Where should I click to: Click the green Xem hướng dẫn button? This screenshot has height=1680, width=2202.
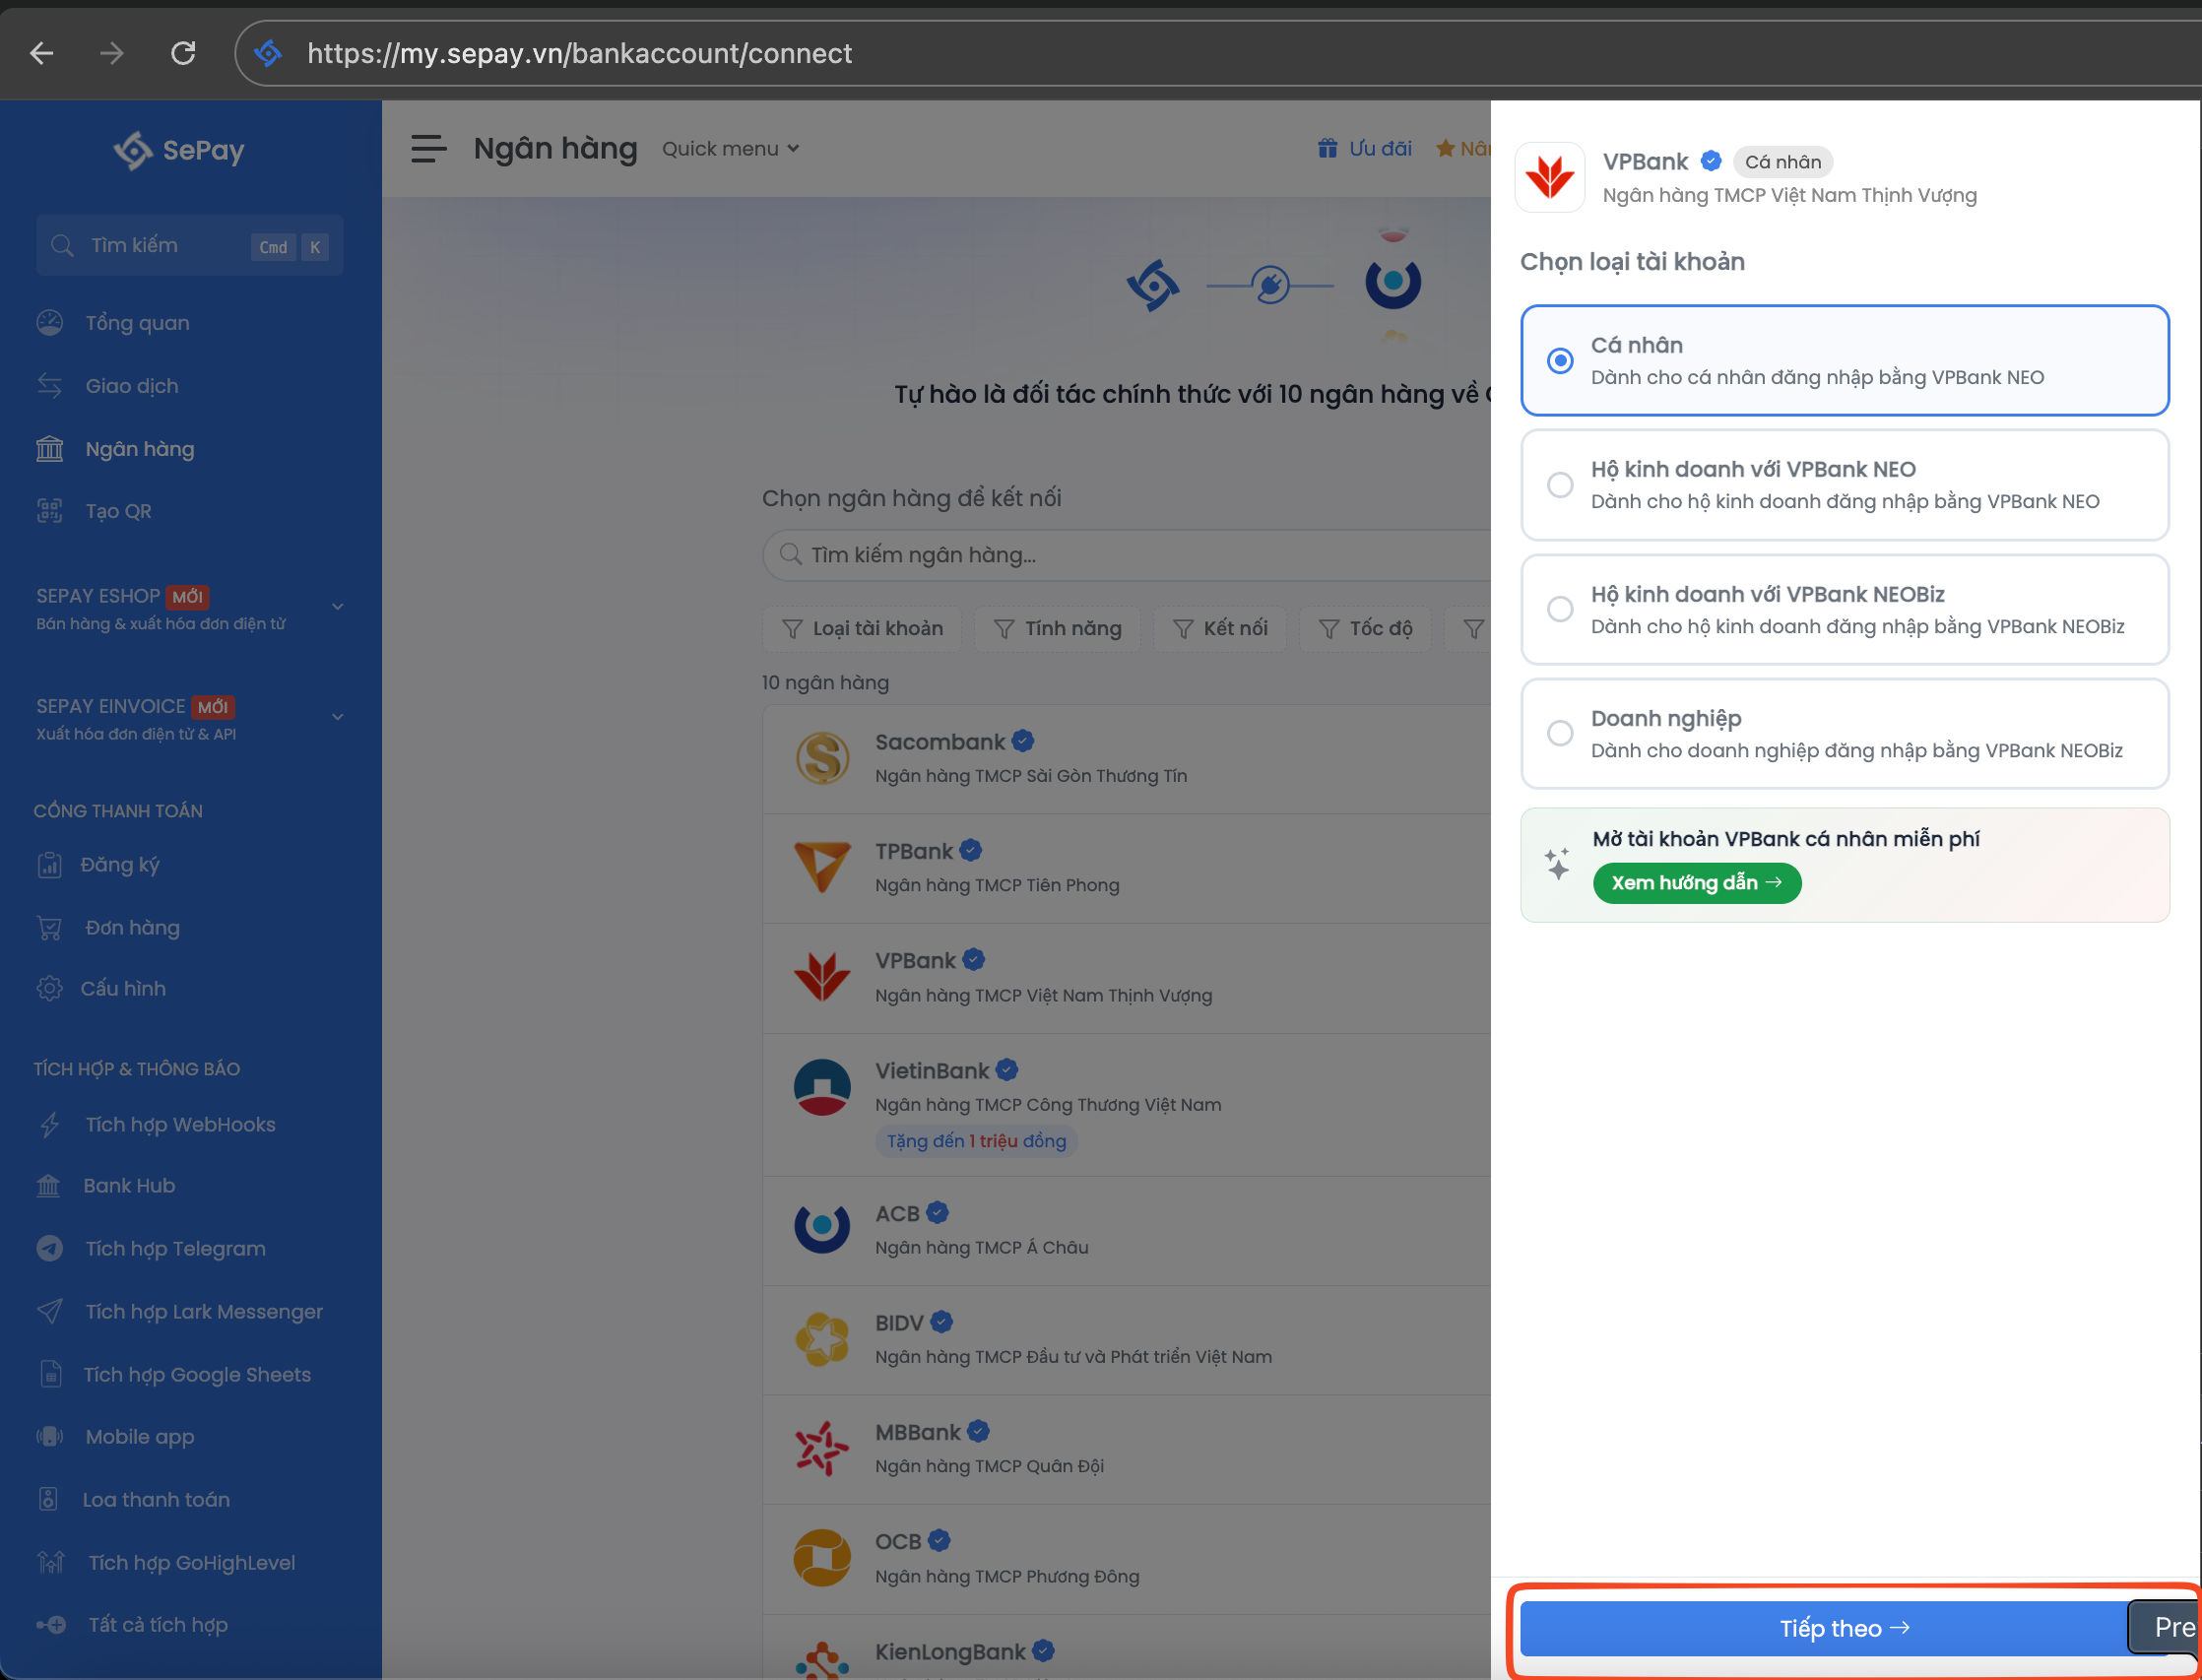click(1696, 883)
